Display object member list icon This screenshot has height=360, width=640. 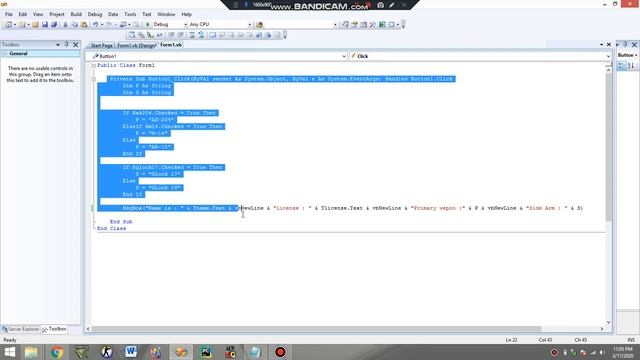tap(131, 35)
